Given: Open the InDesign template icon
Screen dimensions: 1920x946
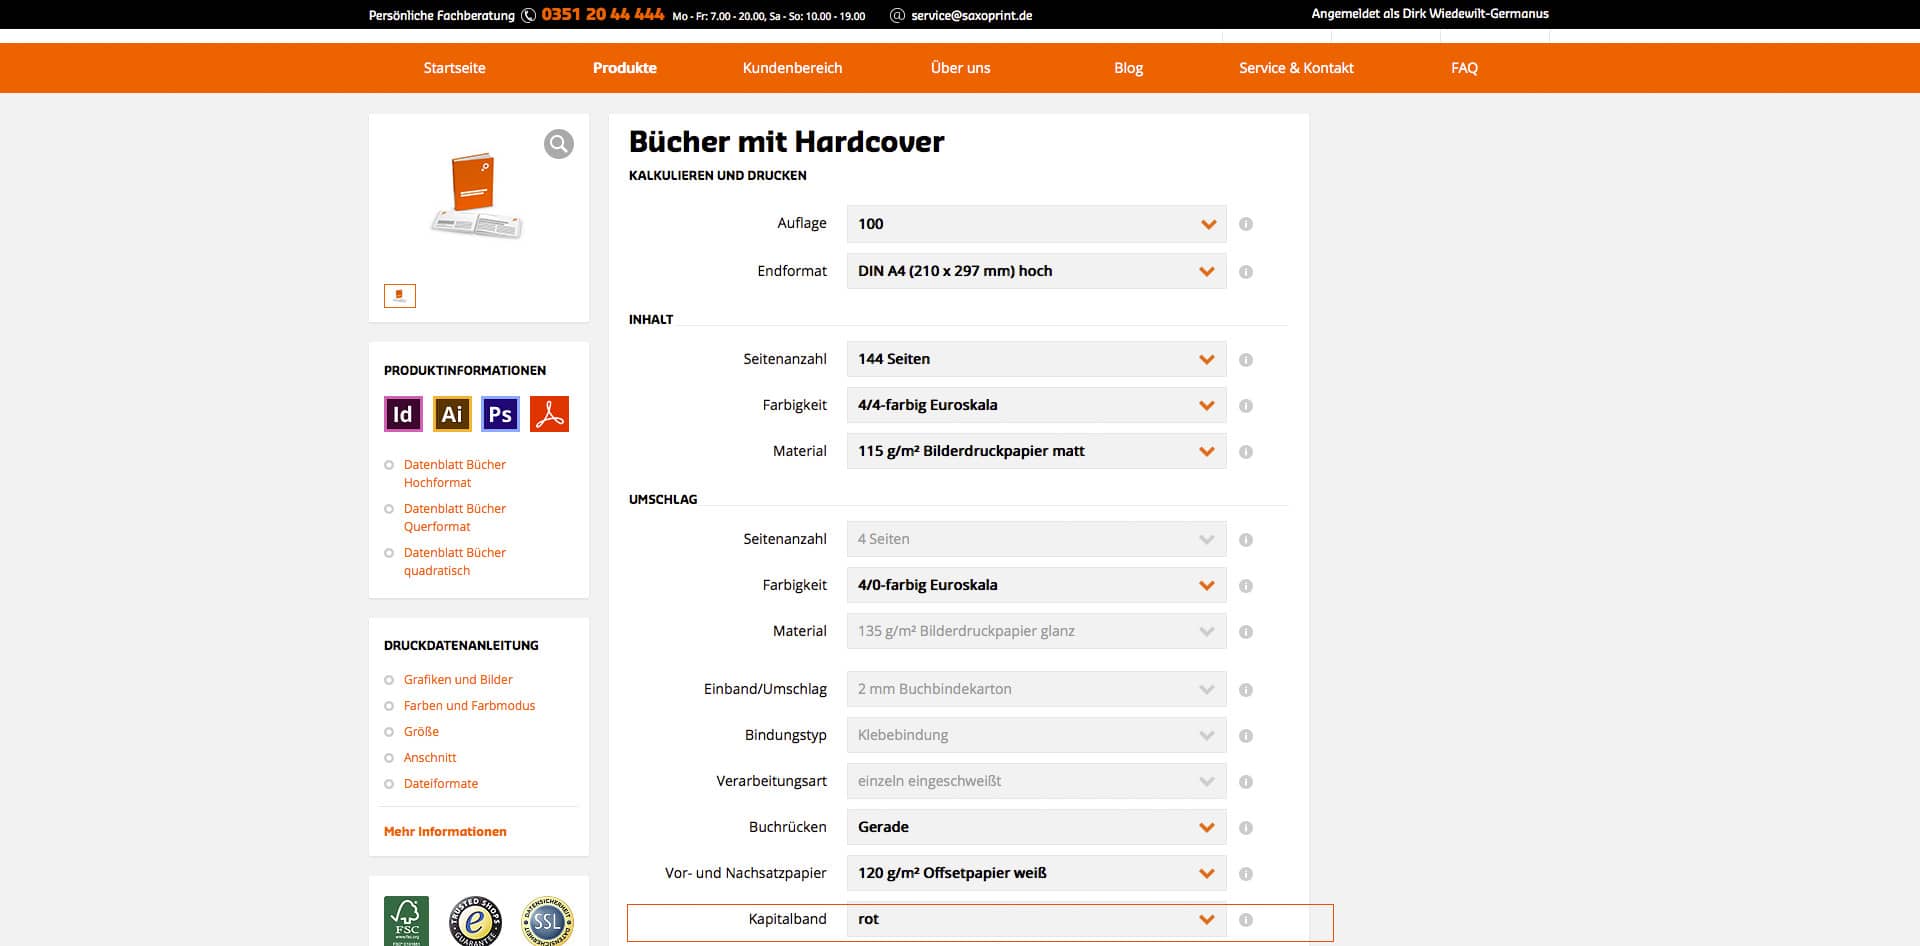Looking at the screenshot, I should 402,414.
